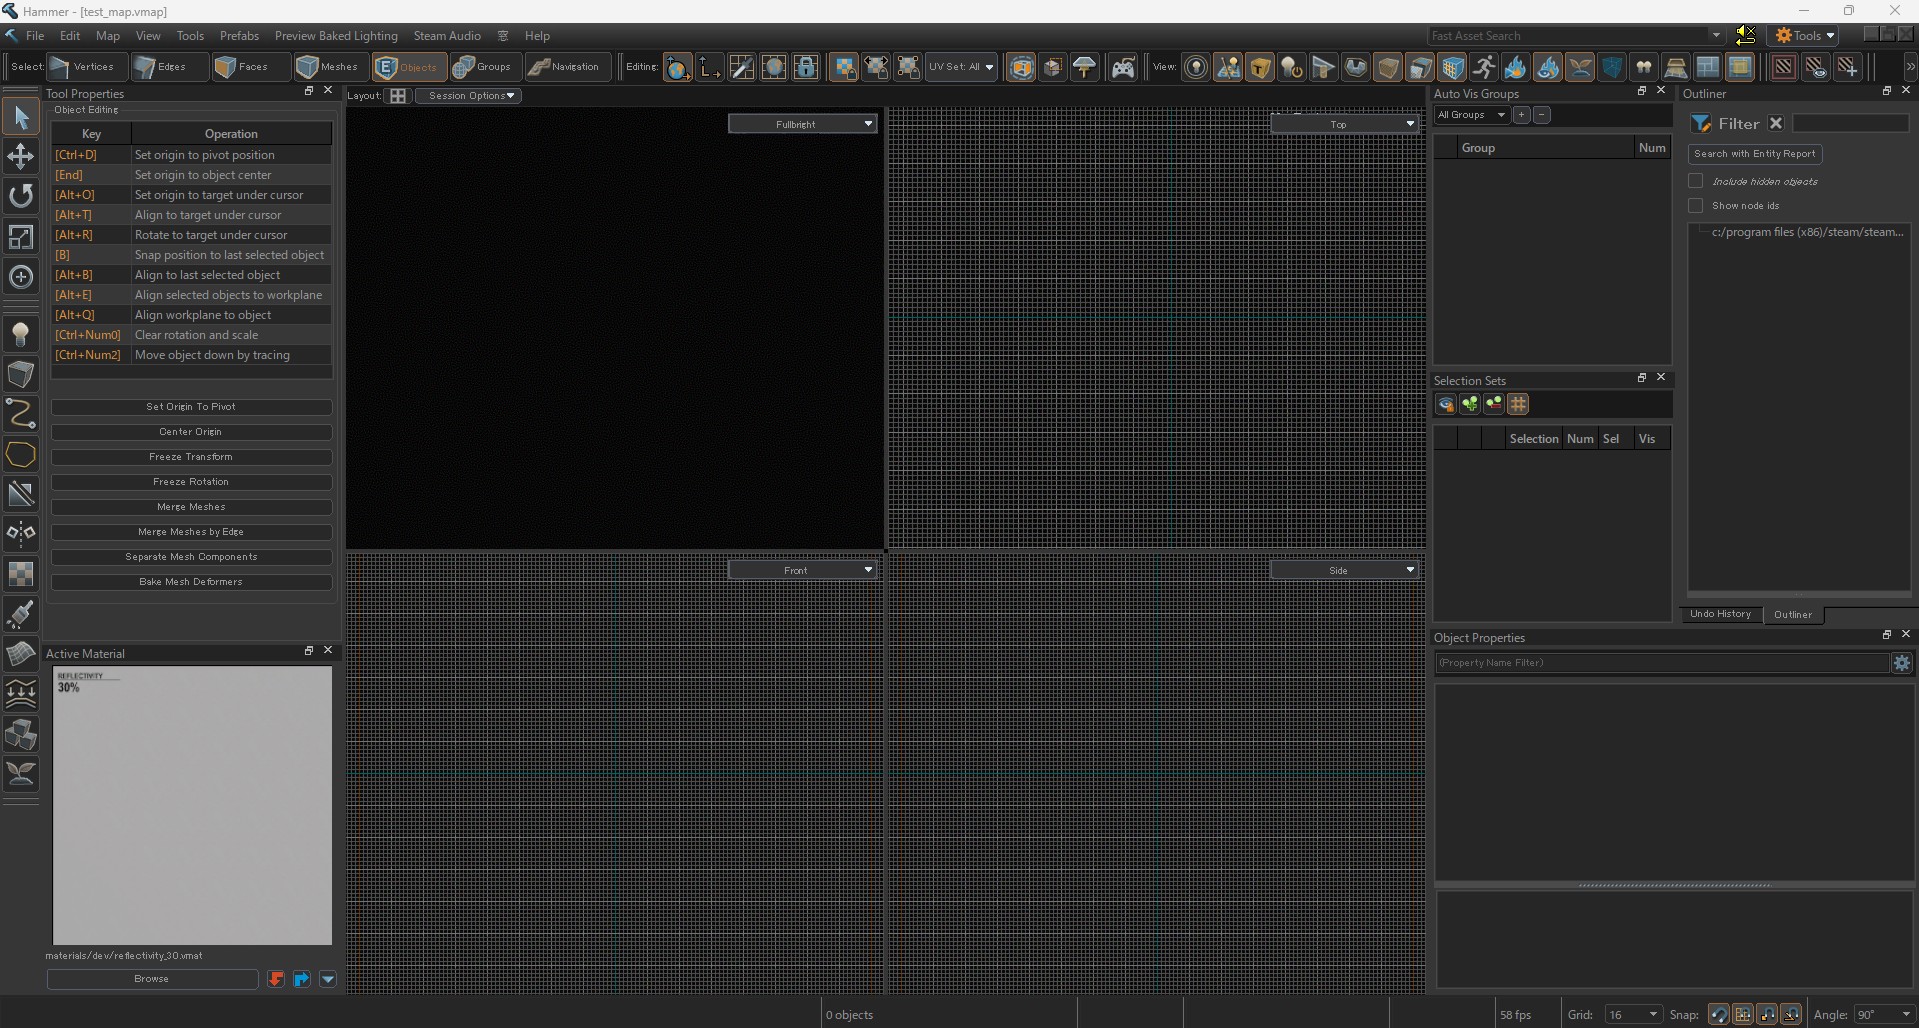Image resolution: width=1919 pixels, height=1028 pixels.
Task: Click the Merge Meshes button
Action: [x=191, y=507]
